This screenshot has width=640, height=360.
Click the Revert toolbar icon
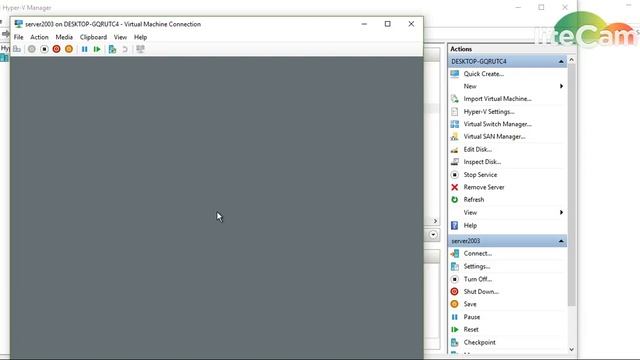pyautogui.click(x=125, y=49)
